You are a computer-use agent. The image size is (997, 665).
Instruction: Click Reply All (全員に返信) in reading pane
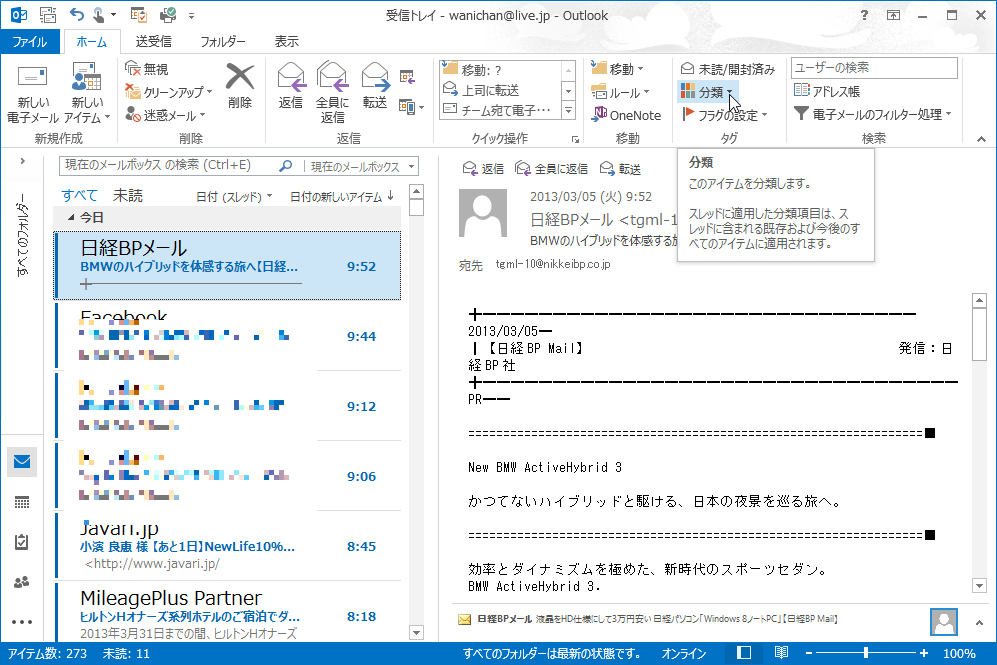point(551,168)
